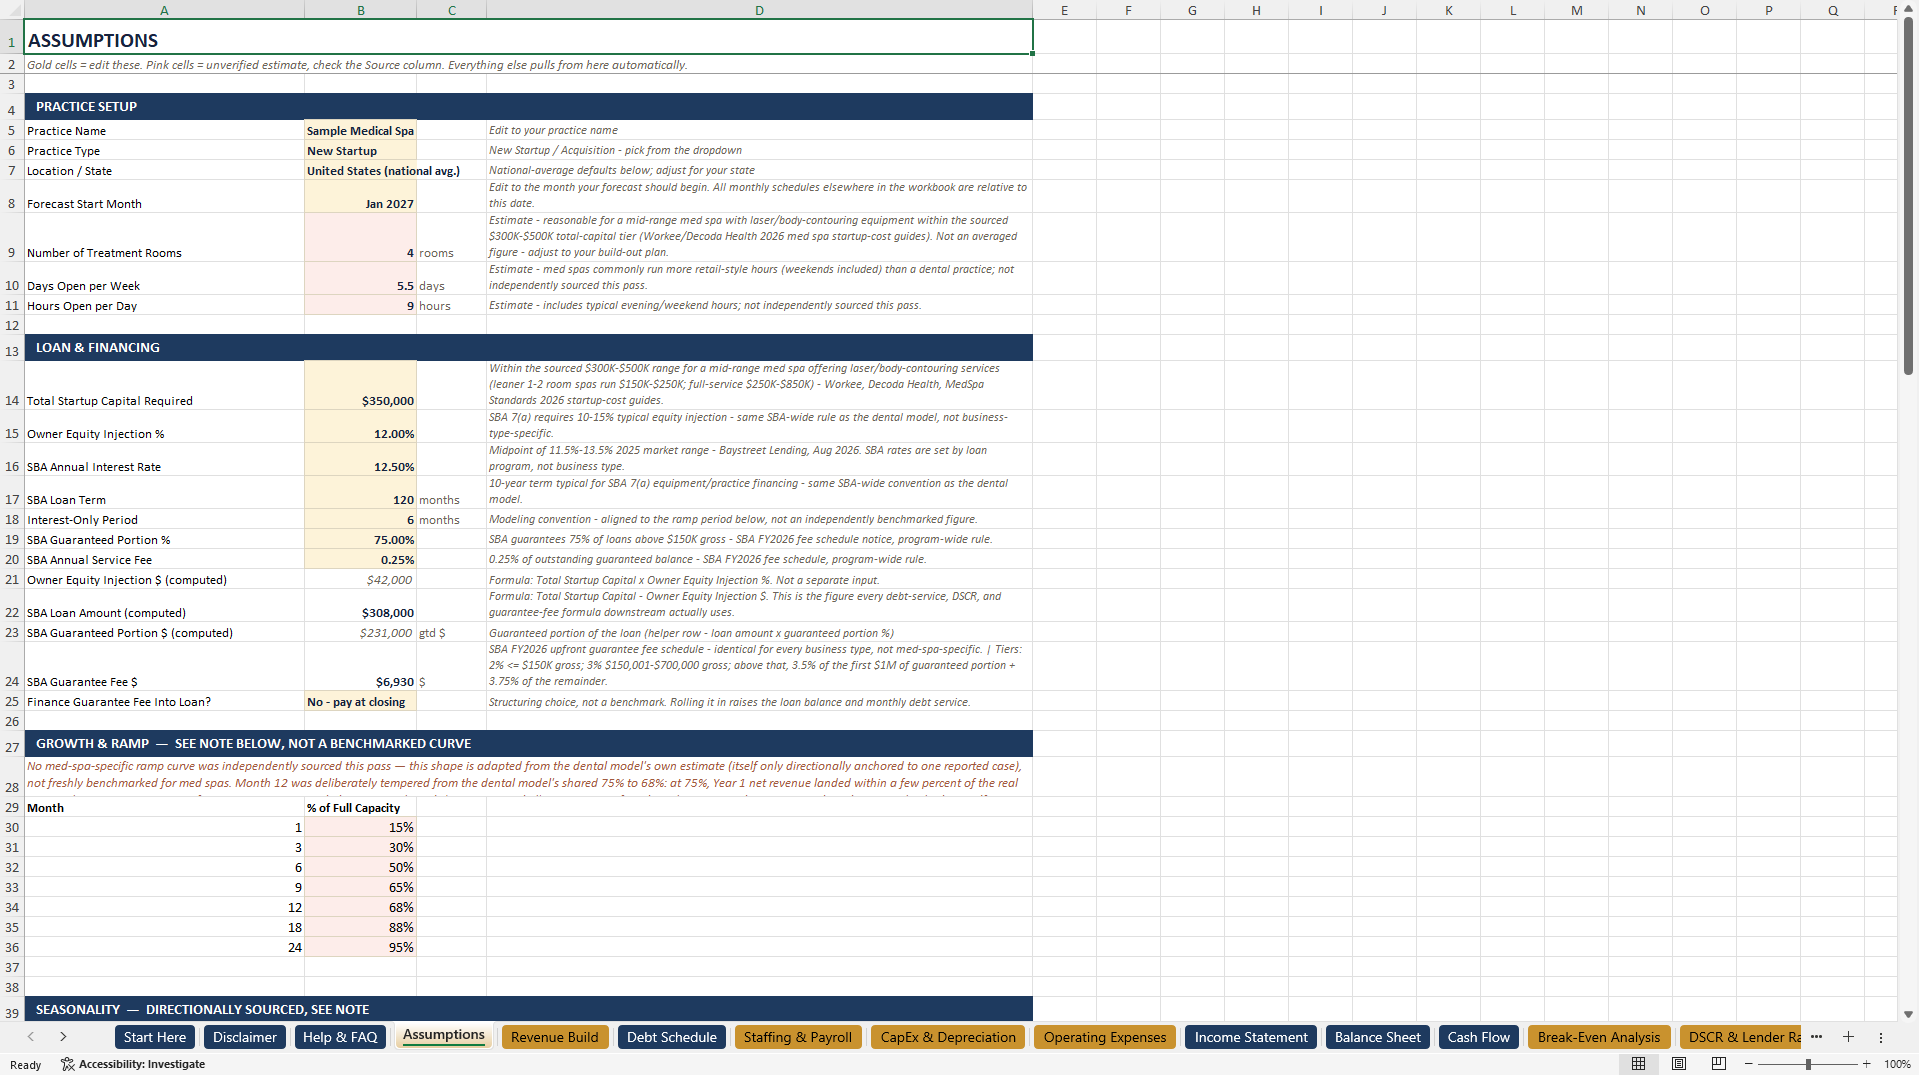The image size is (1919, 1075).
Task: Open the Operating Expenses sheet tab
Action: pyautogui.click(x=1105, y=1037)
